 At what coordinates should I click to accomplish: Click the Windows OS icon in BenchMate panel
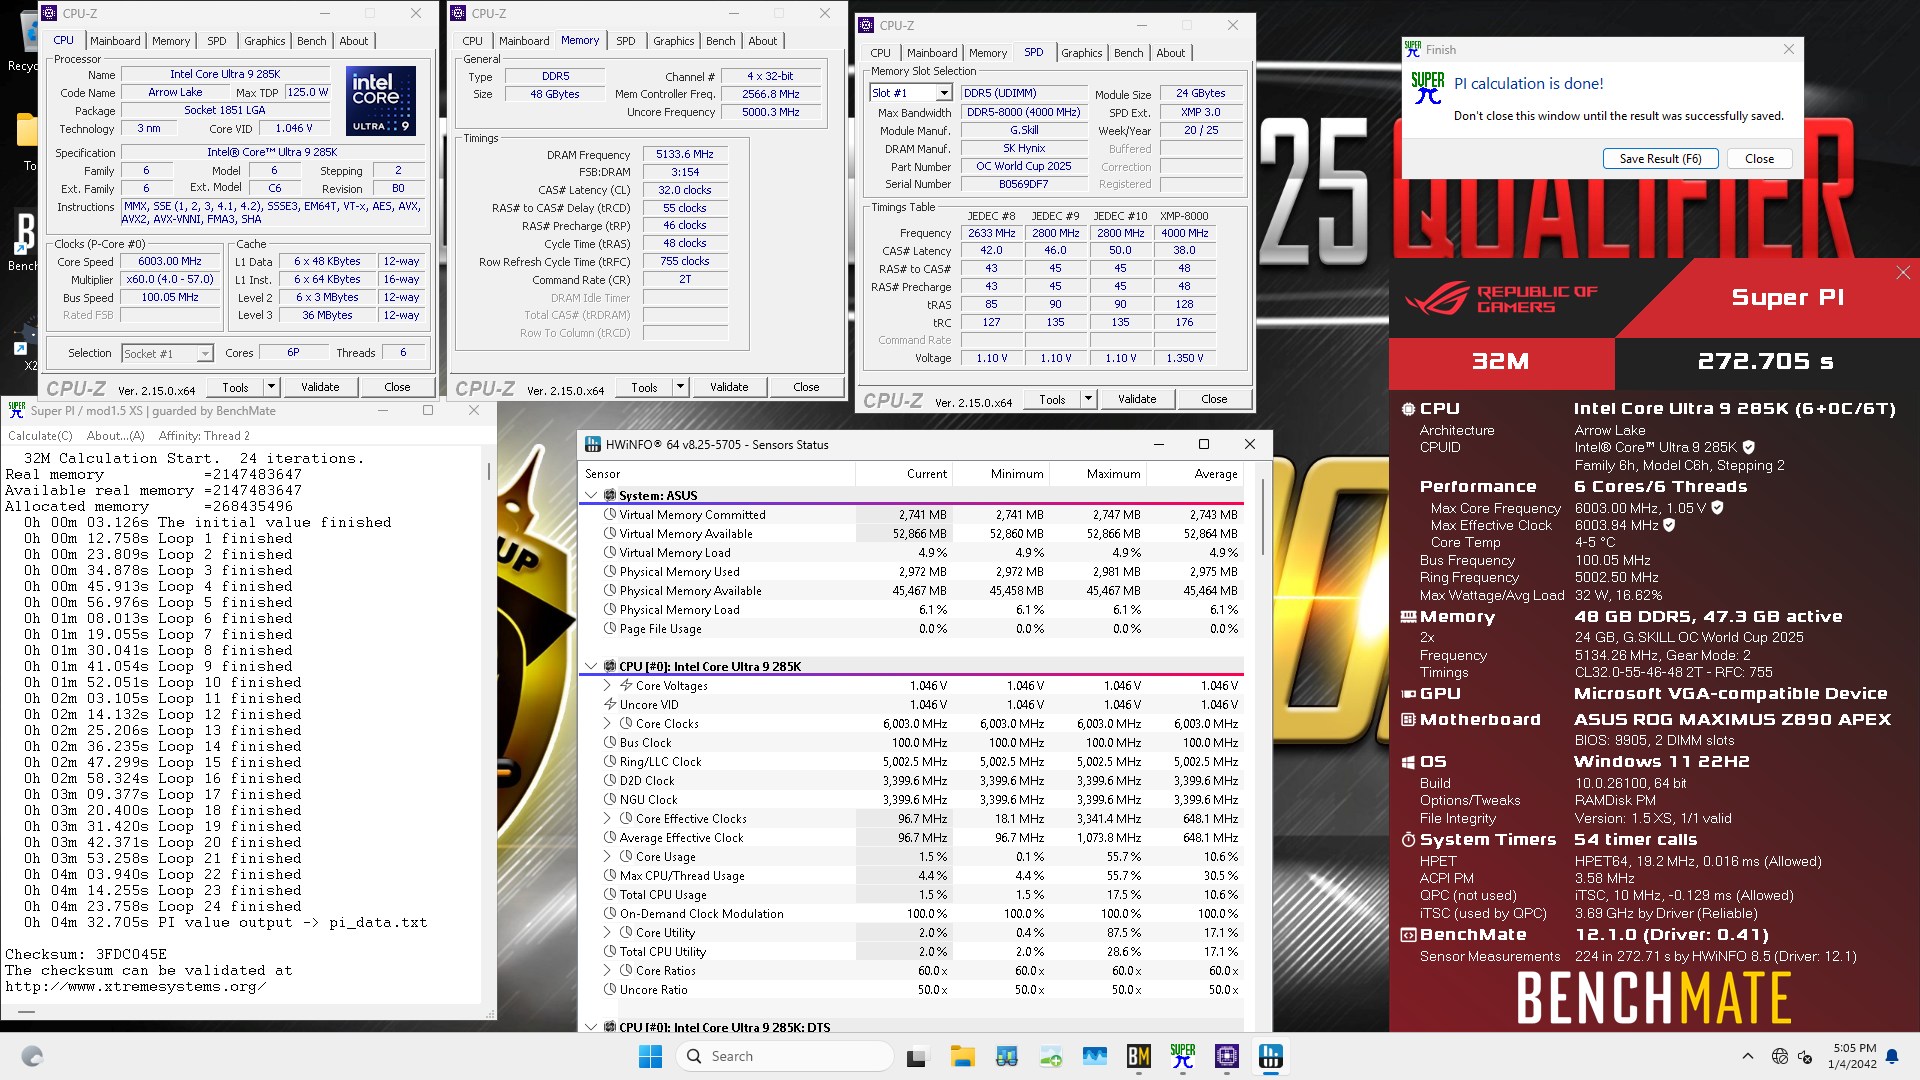(1408, 762)
